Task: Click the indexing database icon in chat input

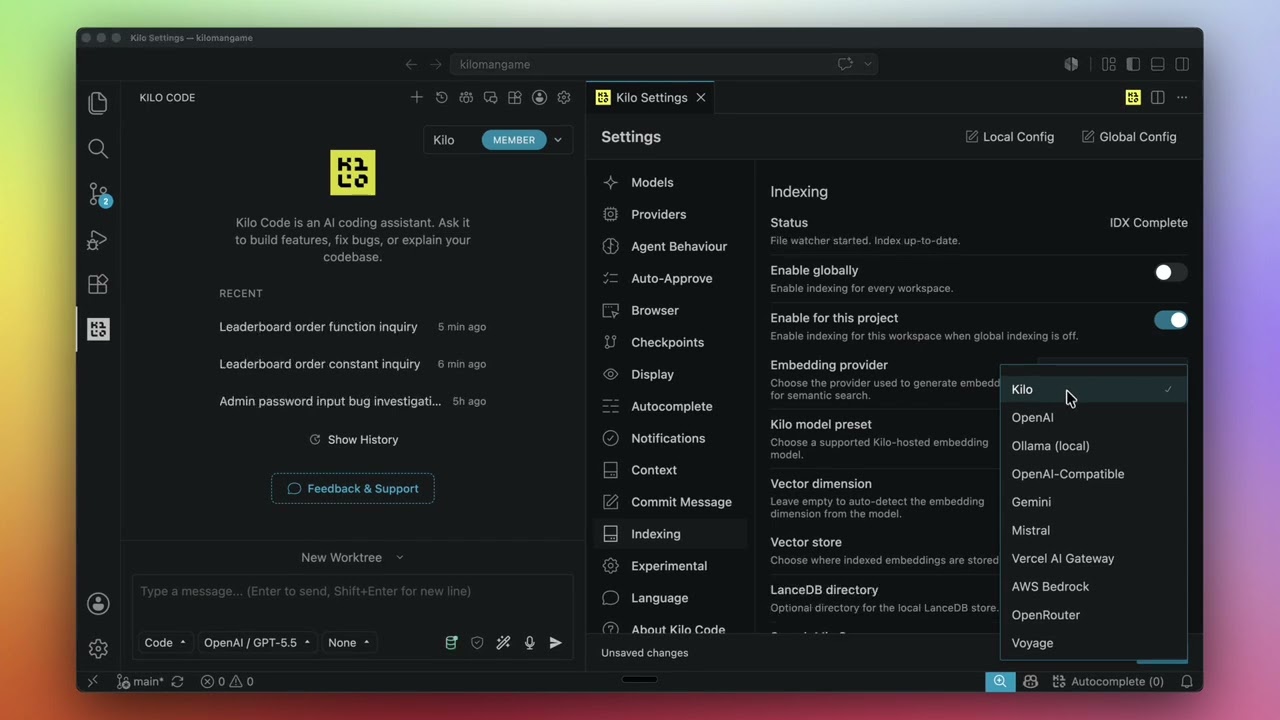Action: click(x=451, y=643)
